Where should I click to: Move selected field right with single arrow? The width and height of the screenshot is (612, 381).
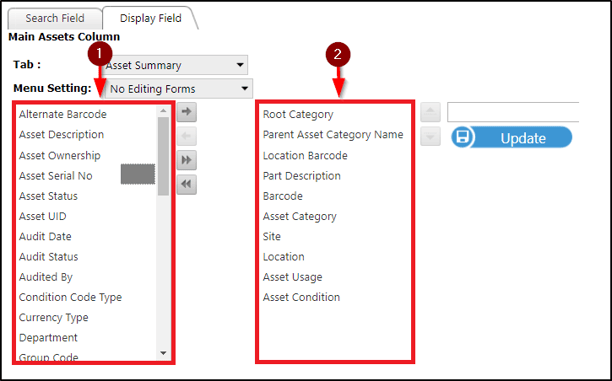187,112
